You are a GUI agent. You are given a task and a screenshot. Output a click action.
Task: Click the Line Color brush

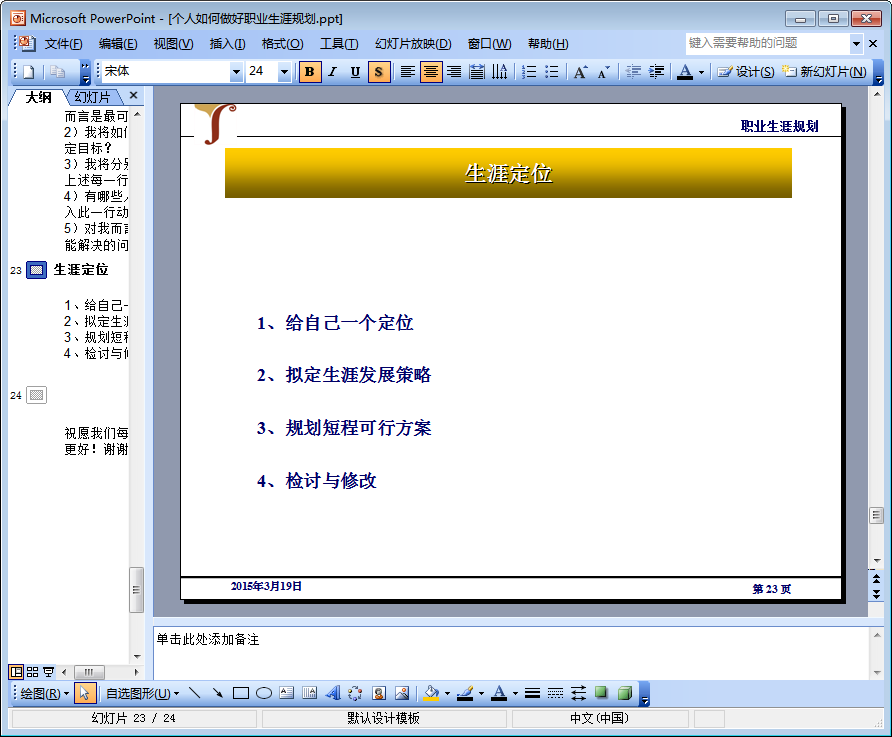(465, 693)
